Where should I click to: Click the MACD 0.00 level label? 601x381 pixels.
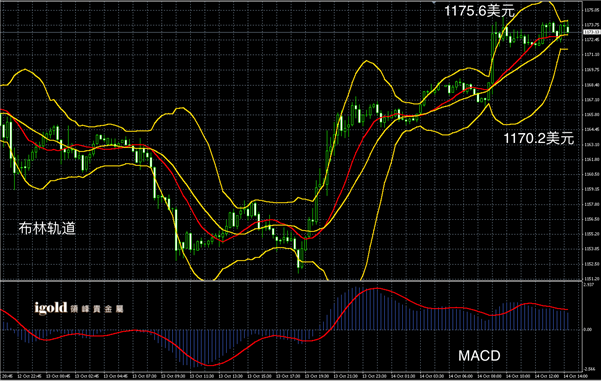(x=588, y=329)
